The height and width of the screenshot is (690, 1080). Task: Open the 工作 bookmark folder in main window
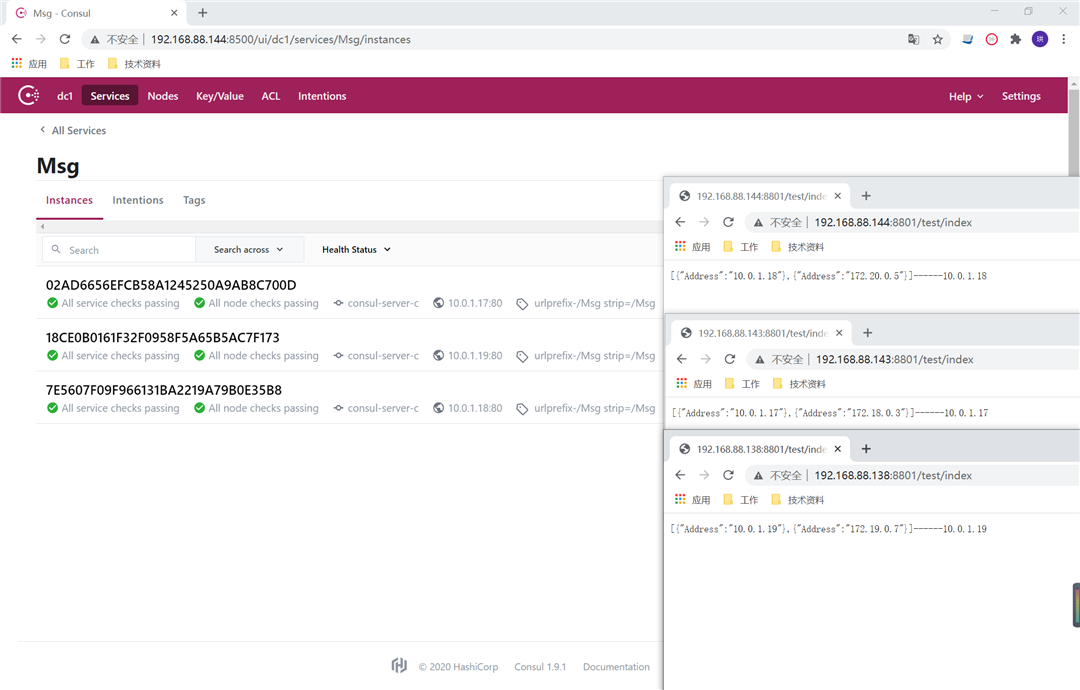pyautogui.click(x=78, y=63)
